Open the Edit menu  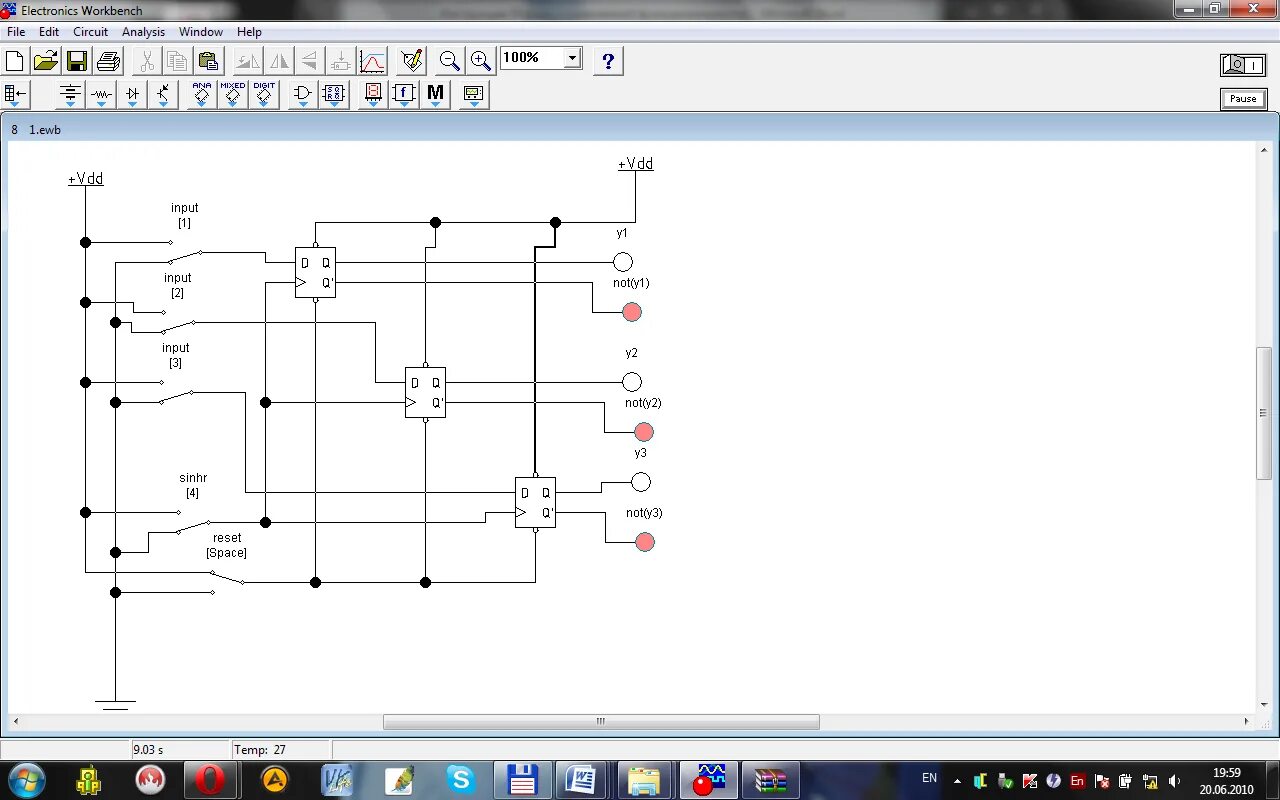point(49,32)
